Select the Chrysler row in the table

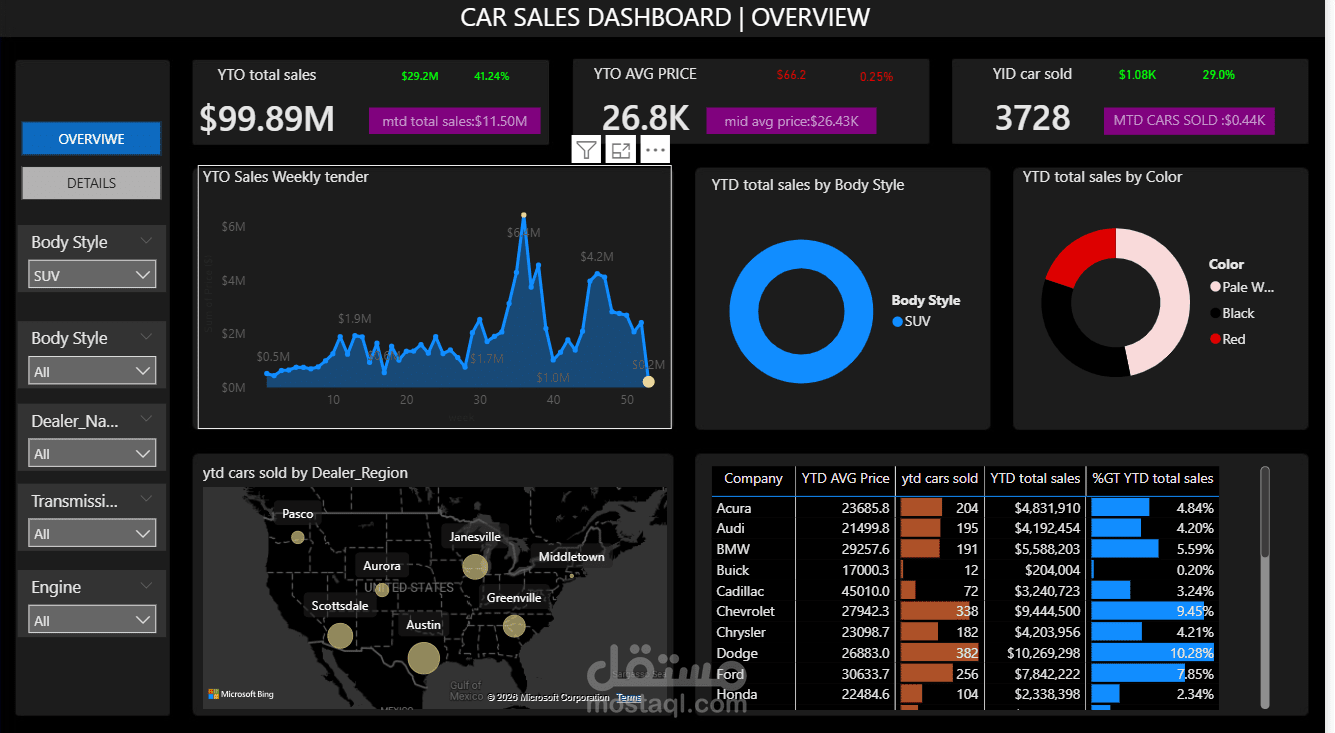coord(965,632)
